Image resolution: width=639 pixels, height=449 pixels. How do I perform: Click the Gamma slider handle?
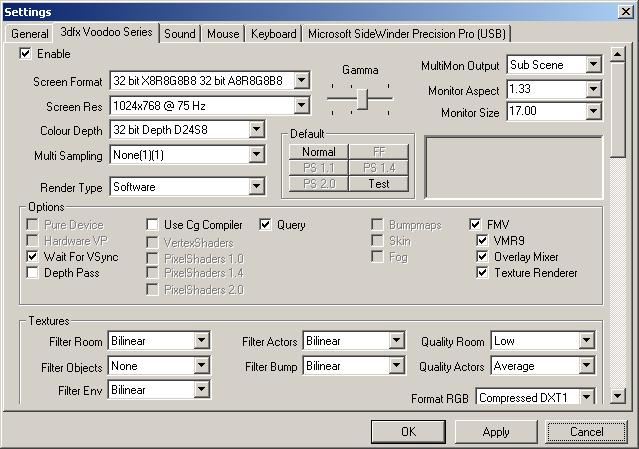[x=362, y=99]
